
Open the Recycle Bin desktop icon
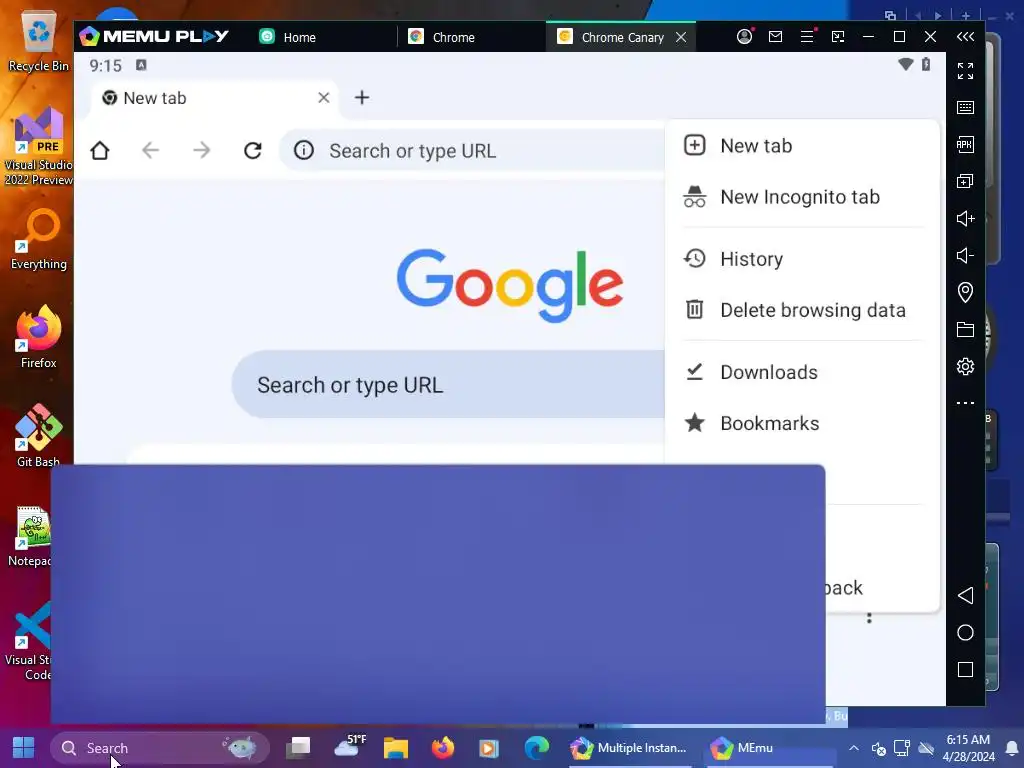point(38,42)
